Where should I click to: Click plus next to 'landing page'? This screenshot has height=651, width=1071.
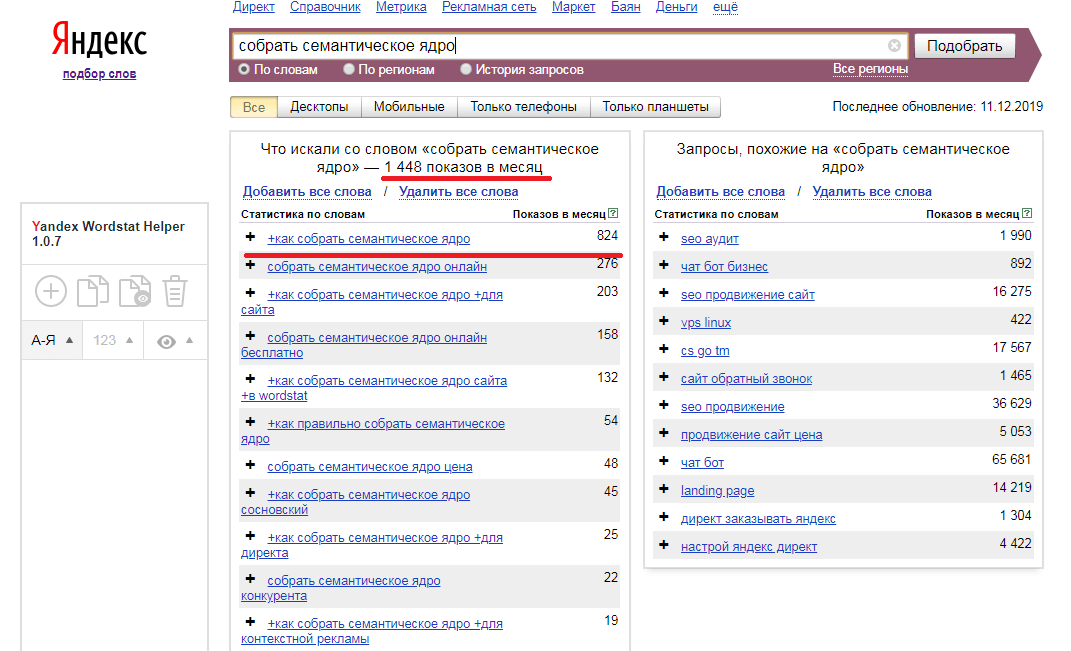(x=663, y=489)
